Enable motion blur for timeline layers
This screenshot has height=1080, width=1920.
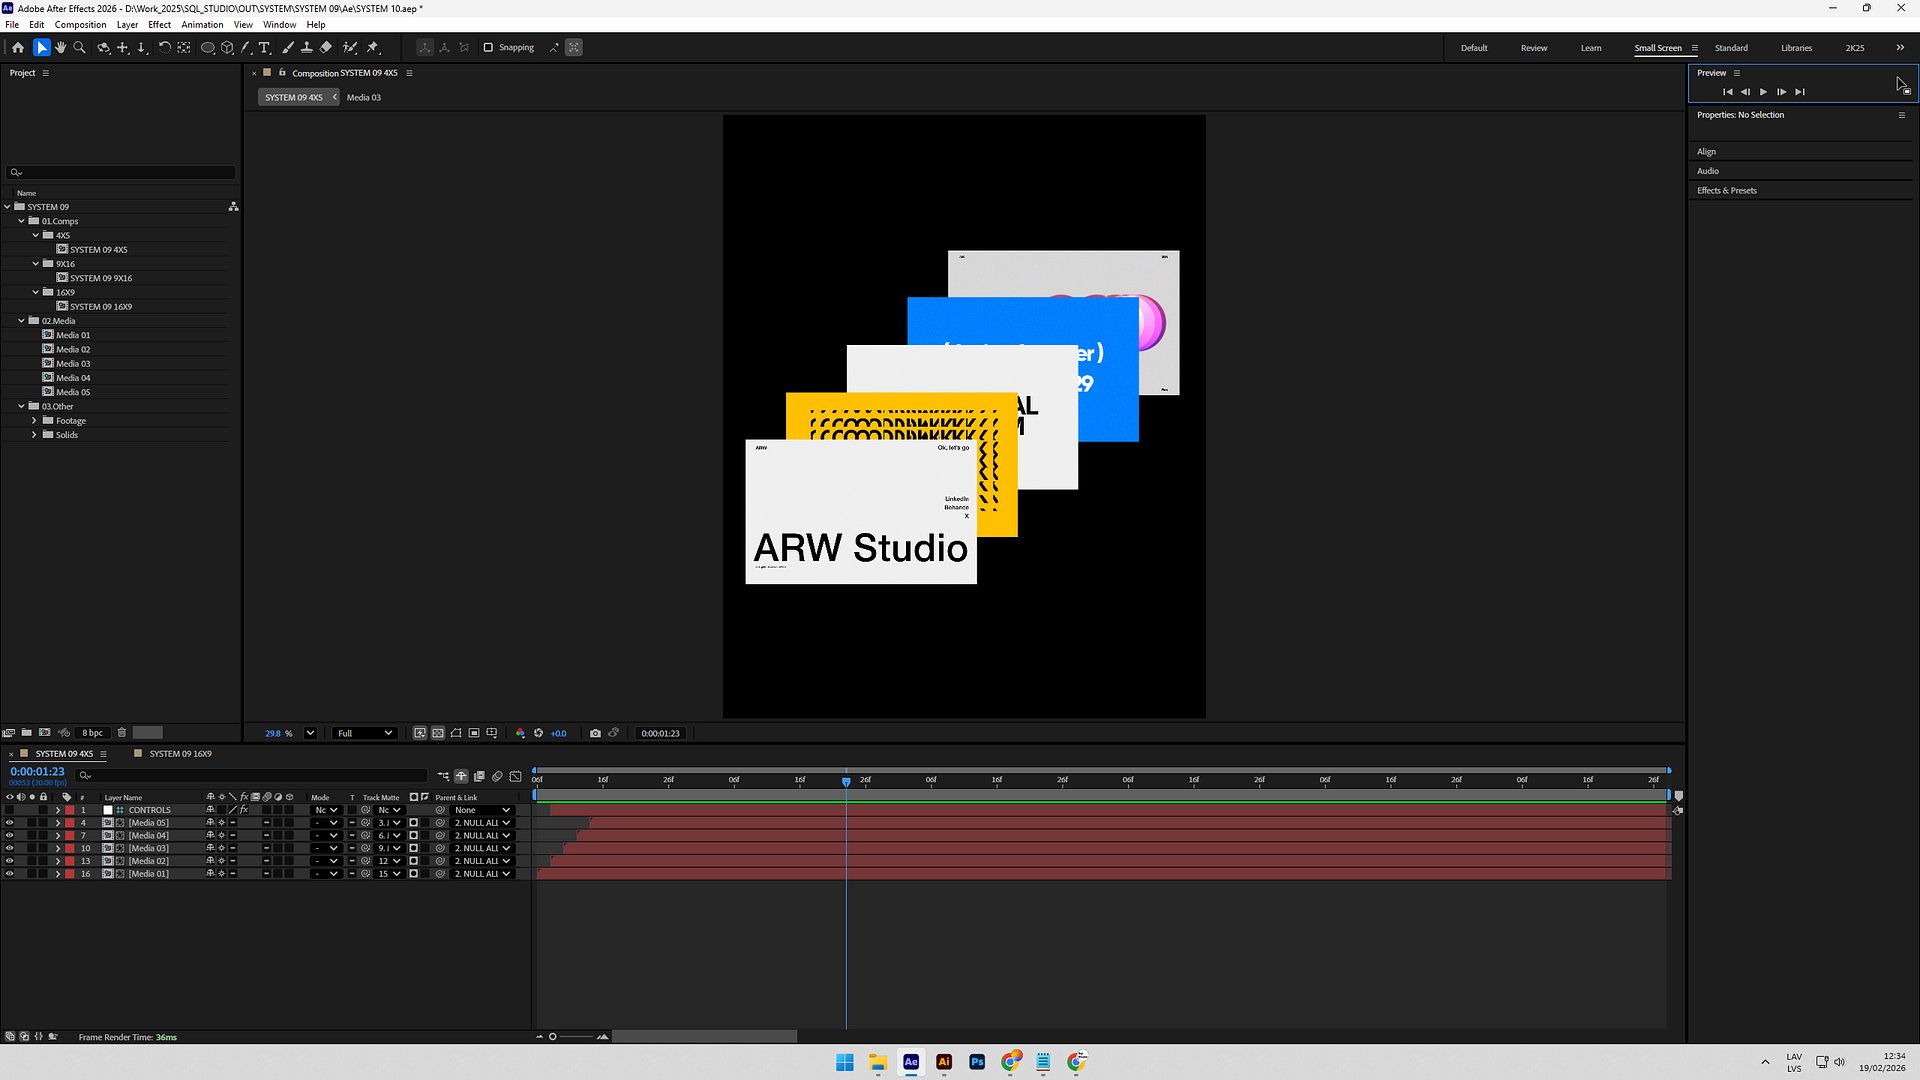497,776
